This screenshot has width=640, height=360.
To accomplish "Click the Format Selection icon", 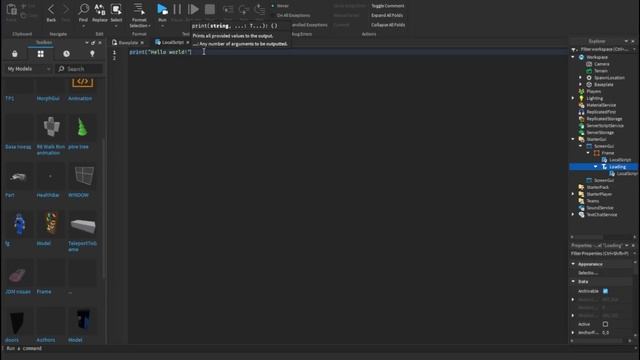I will (x=139, y=9).
